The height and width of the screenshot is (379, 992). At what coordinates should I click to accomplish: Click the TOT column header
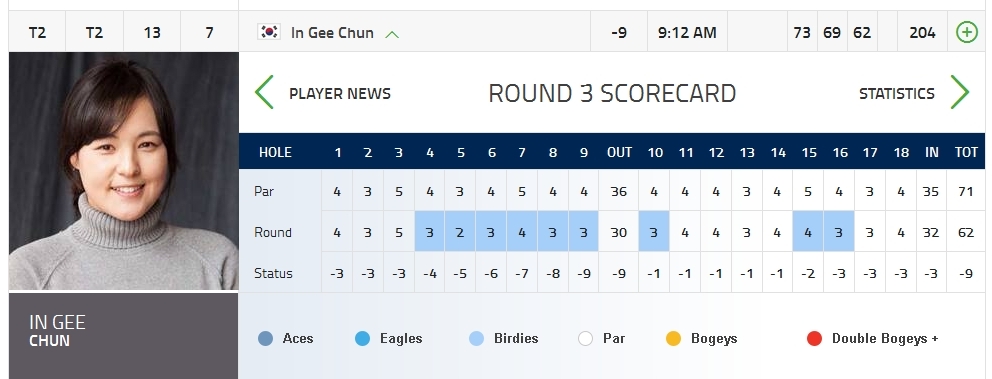pyautogui.click(x=966, y=152)
